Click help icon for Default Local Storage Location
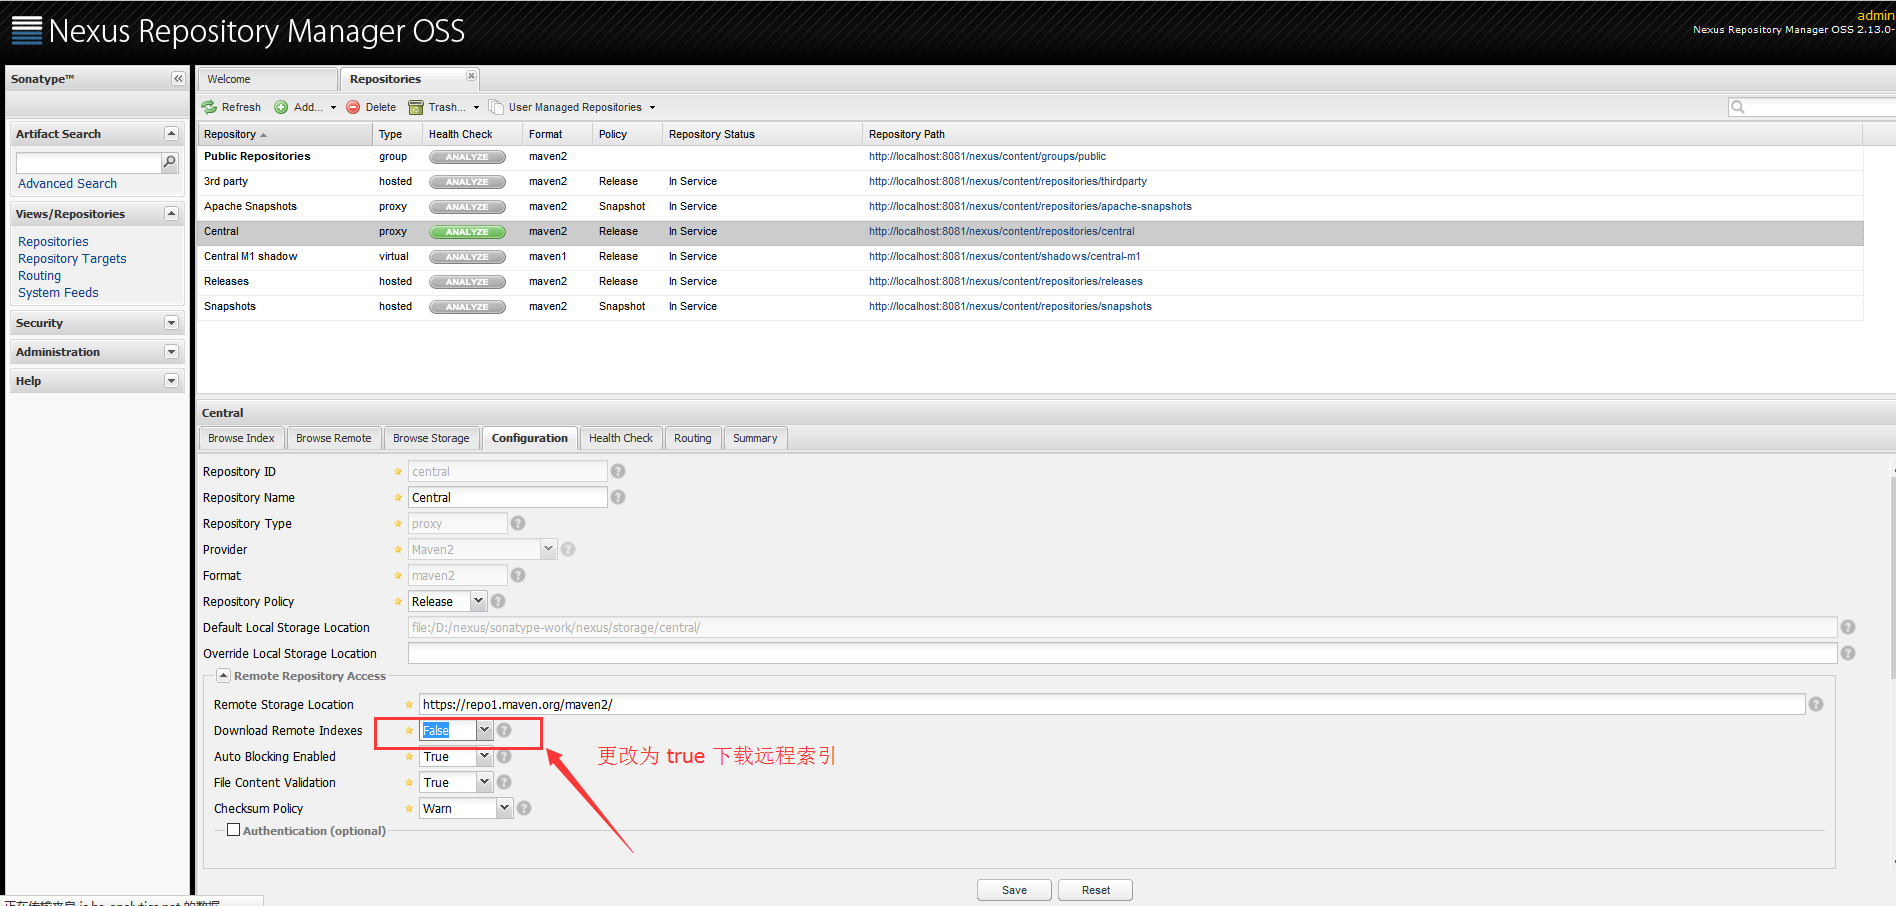Screen dimensions: 1896x906 (x=1848, y=627)
